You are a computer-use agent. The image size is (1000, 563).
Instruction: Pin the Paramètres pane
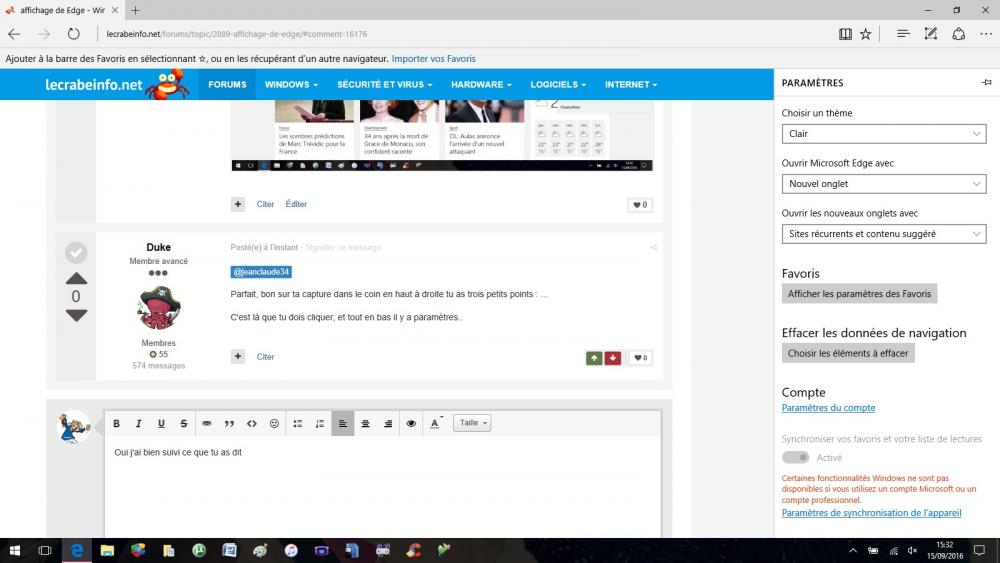pos(987,82)
